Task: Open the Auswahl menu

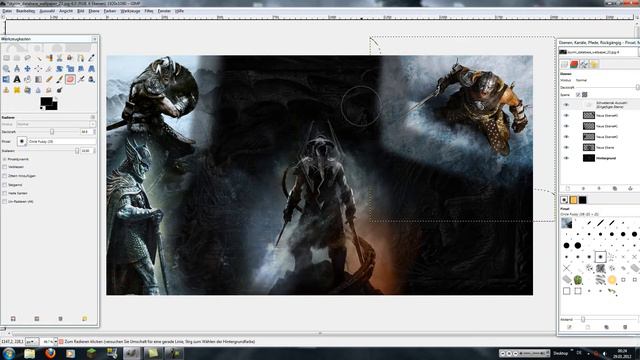Action: click(x=47, y=11)
